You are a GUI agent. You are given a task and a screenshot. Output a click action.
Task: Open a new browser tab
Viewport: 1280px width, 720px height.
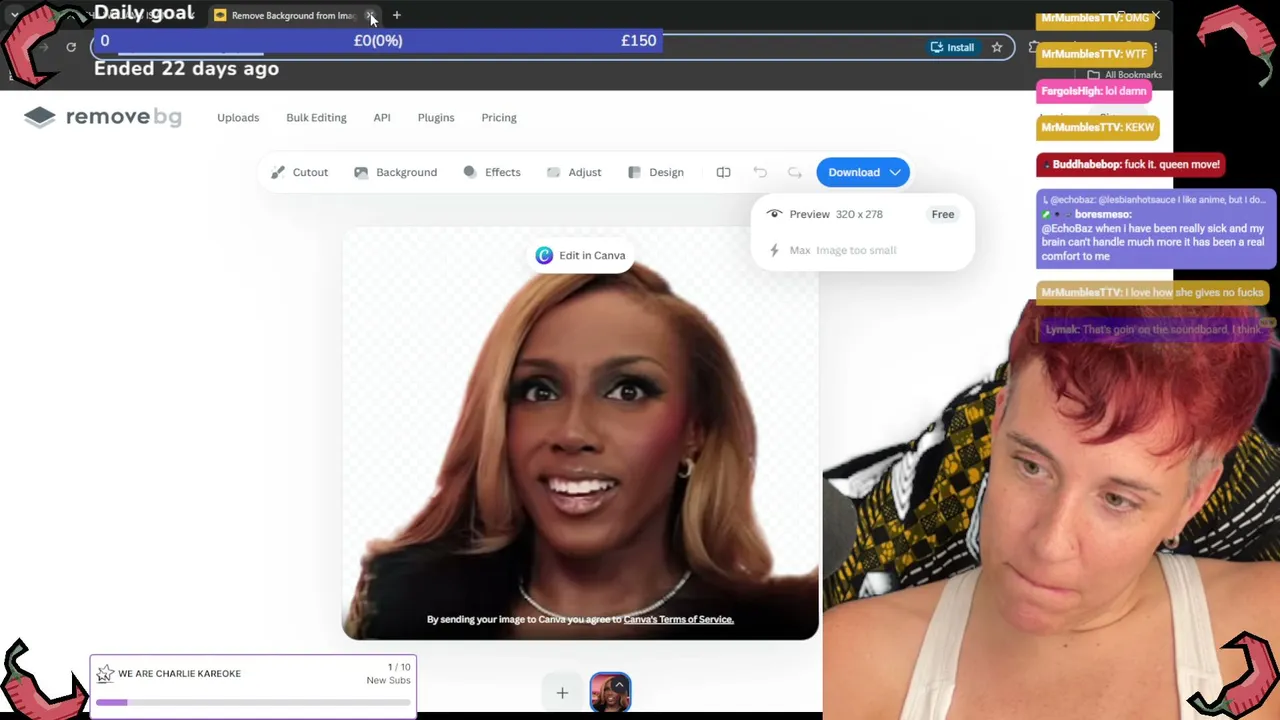(397, 15)
